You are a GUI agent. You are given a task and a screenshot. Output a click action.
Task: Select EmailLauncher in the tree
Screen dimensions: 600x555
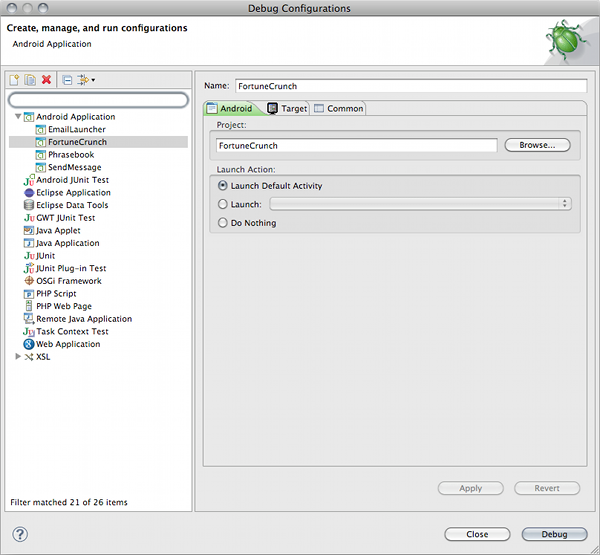click(x=77, y=129)
